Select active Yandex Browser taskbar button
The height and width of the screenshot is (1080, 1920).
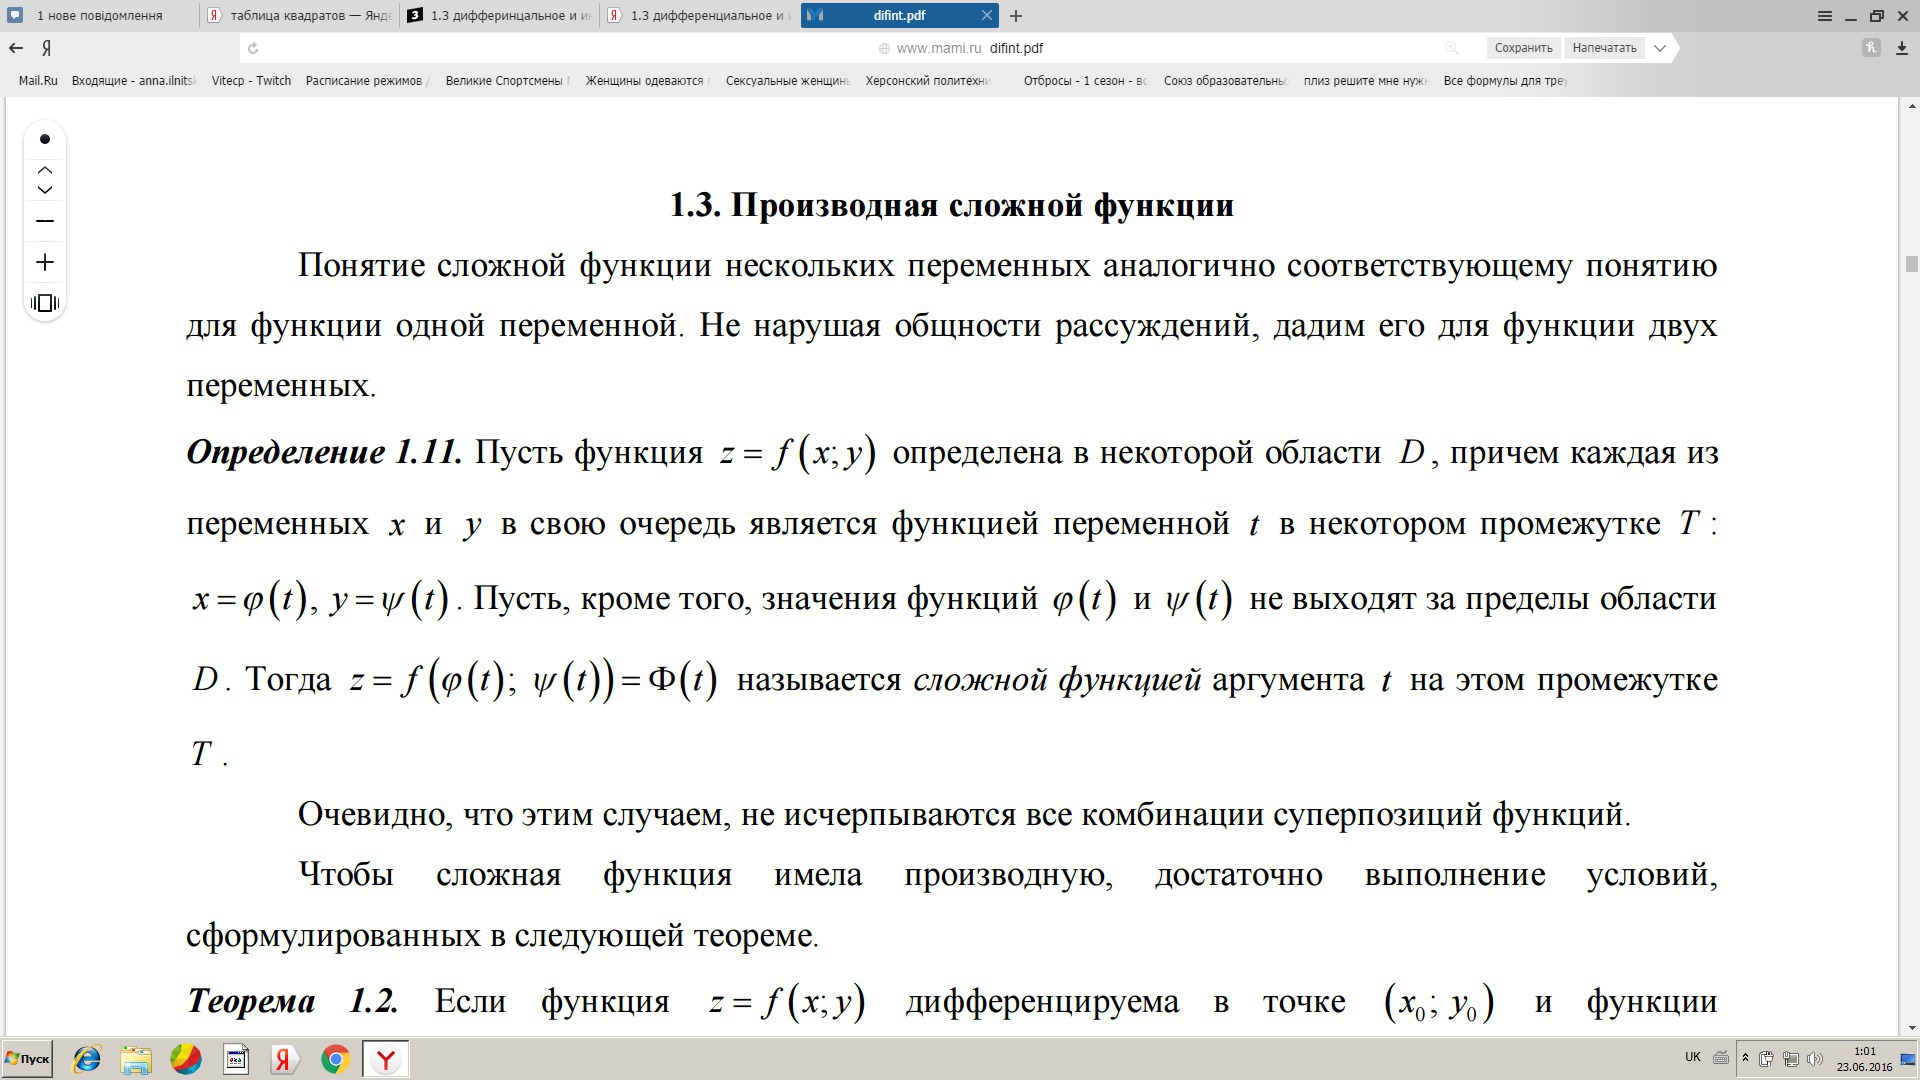pos(385,1059)
